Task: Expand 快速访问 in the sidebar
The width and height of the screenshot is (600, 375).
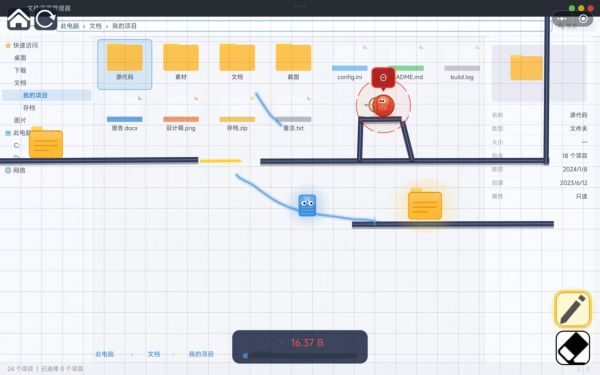Action: 26,45
